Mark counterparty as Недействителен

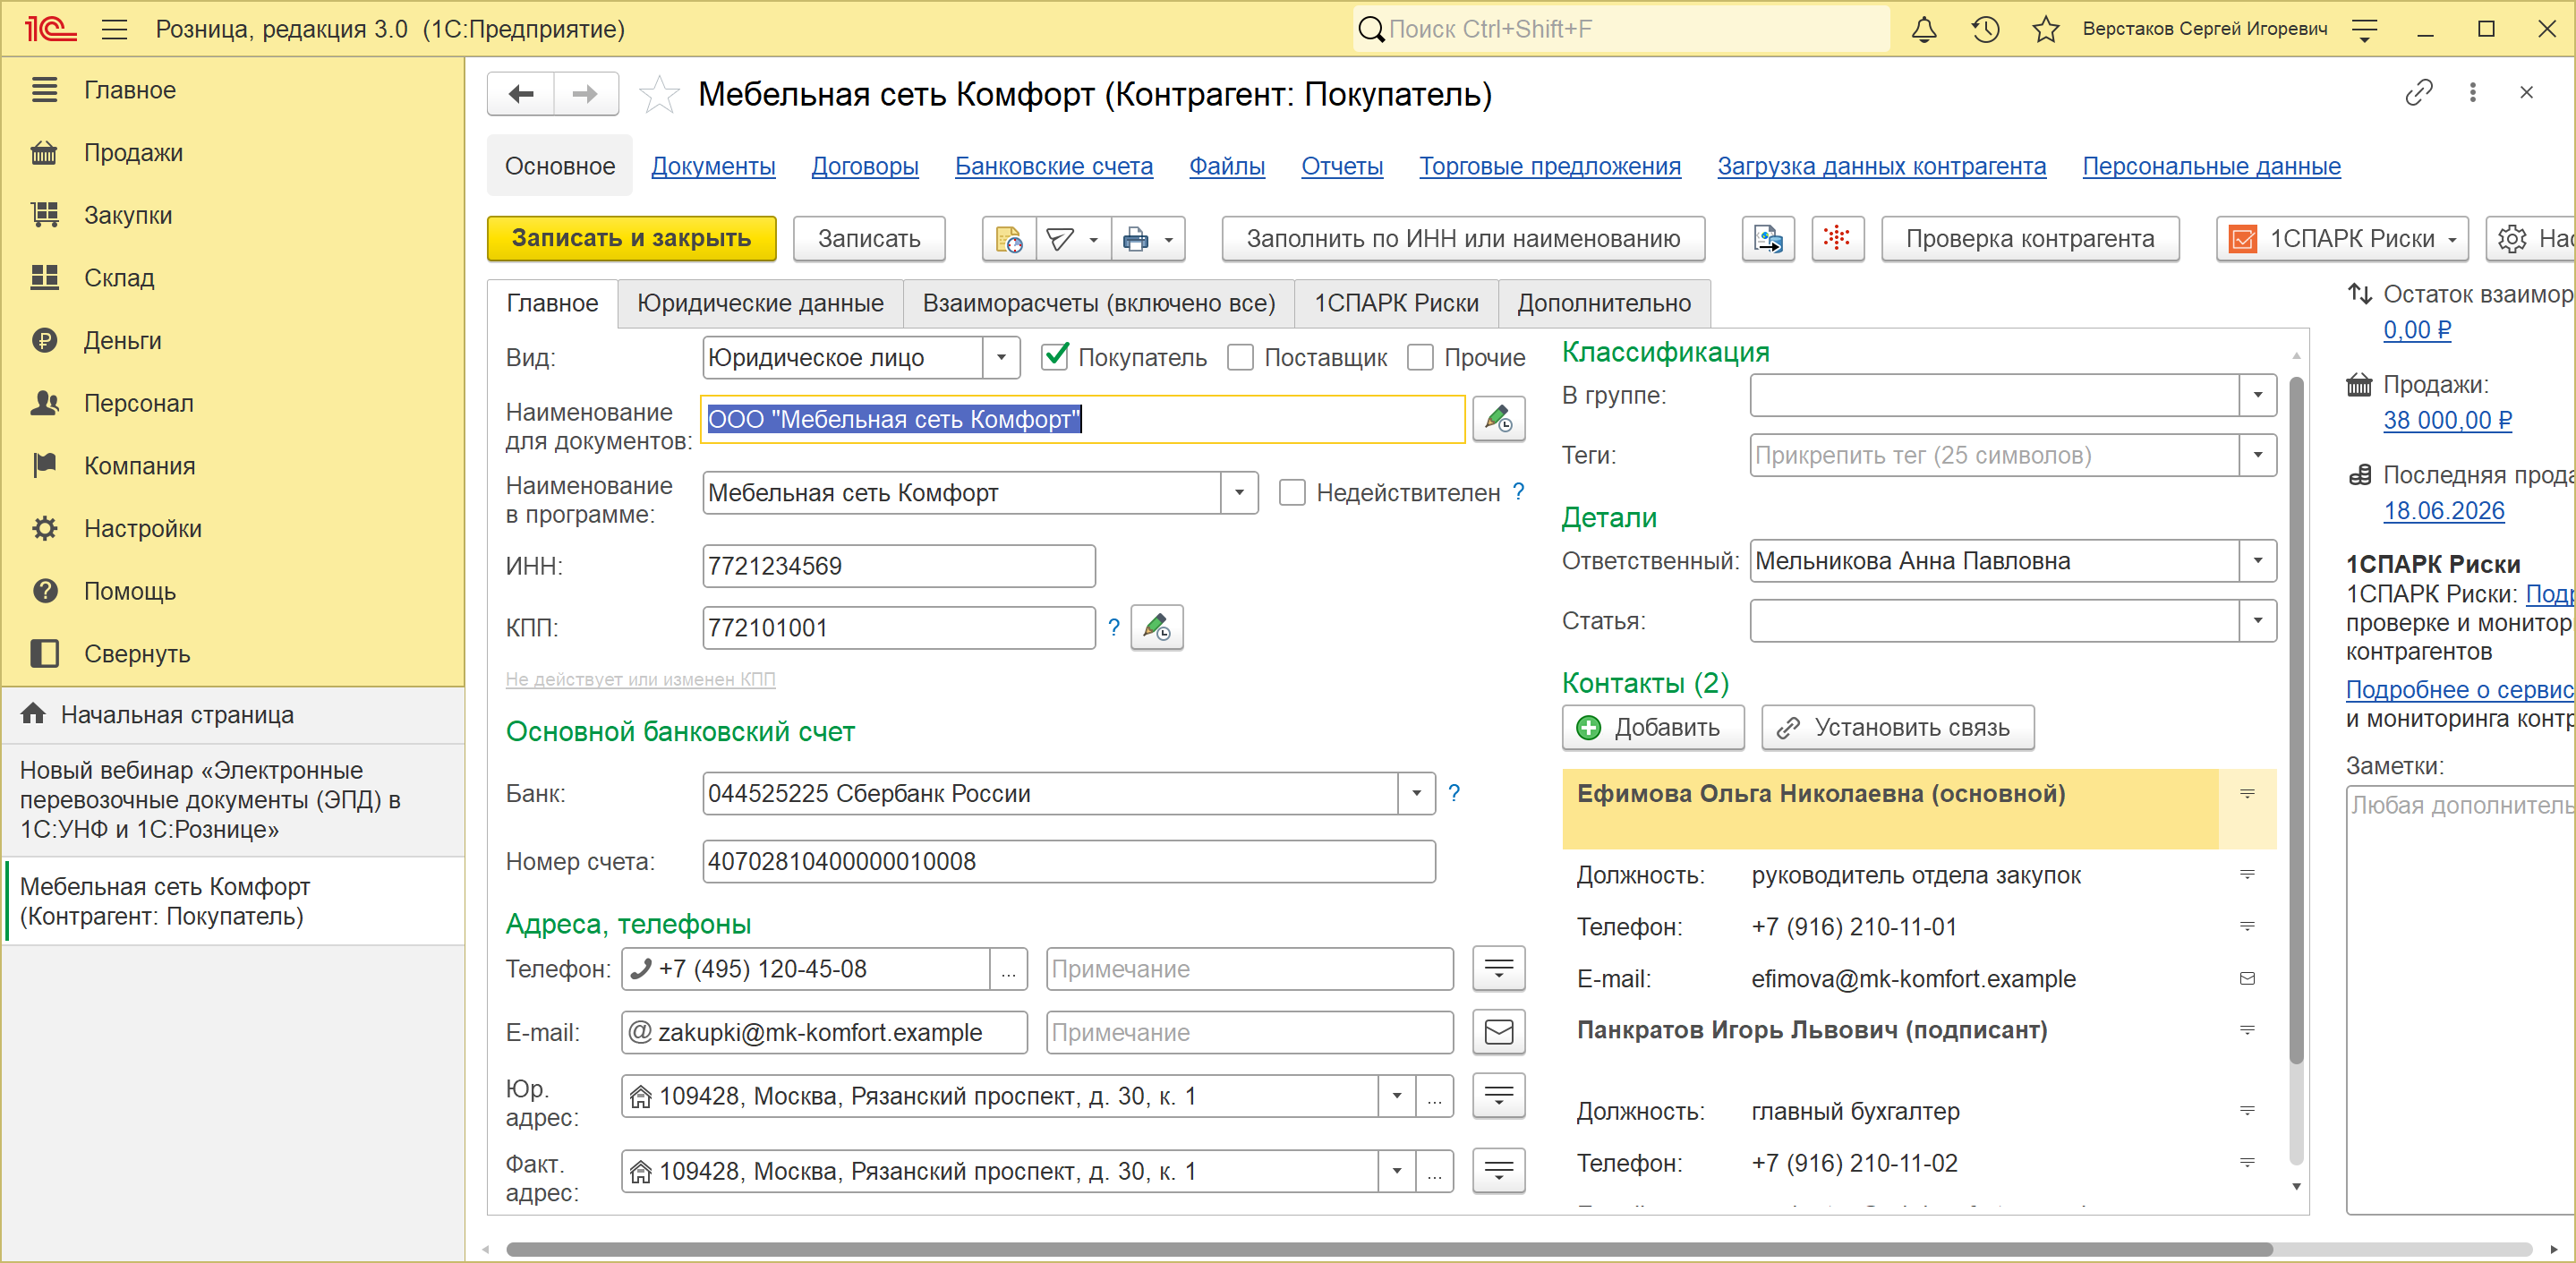click(x=1292, y=493)
